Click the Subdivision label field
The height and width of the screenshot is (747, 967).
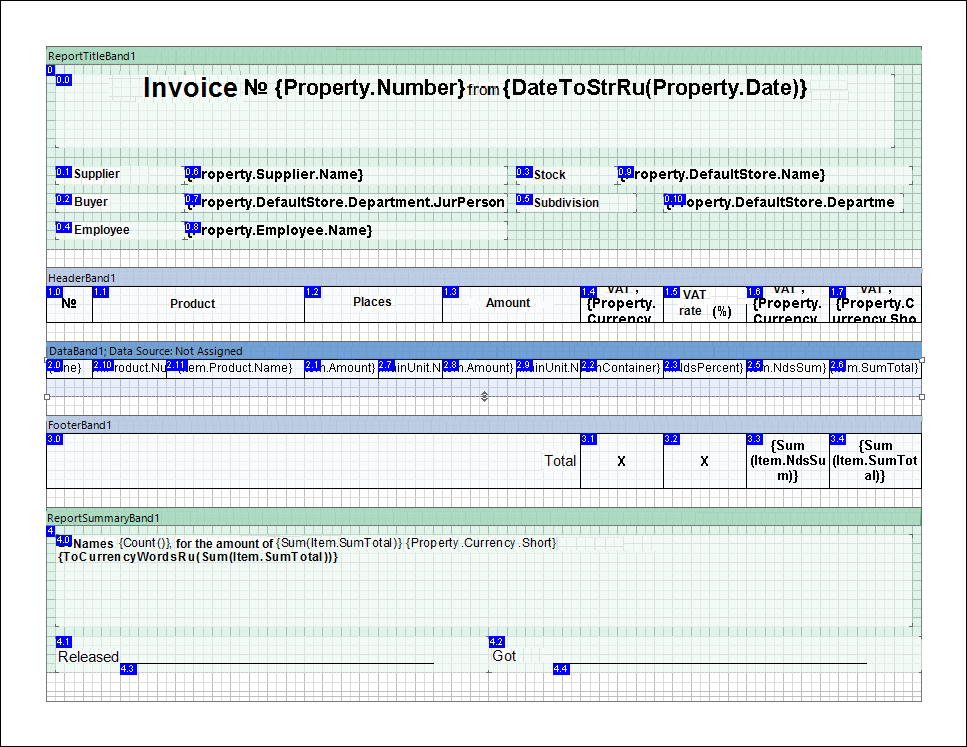click(x=575, y=202)
